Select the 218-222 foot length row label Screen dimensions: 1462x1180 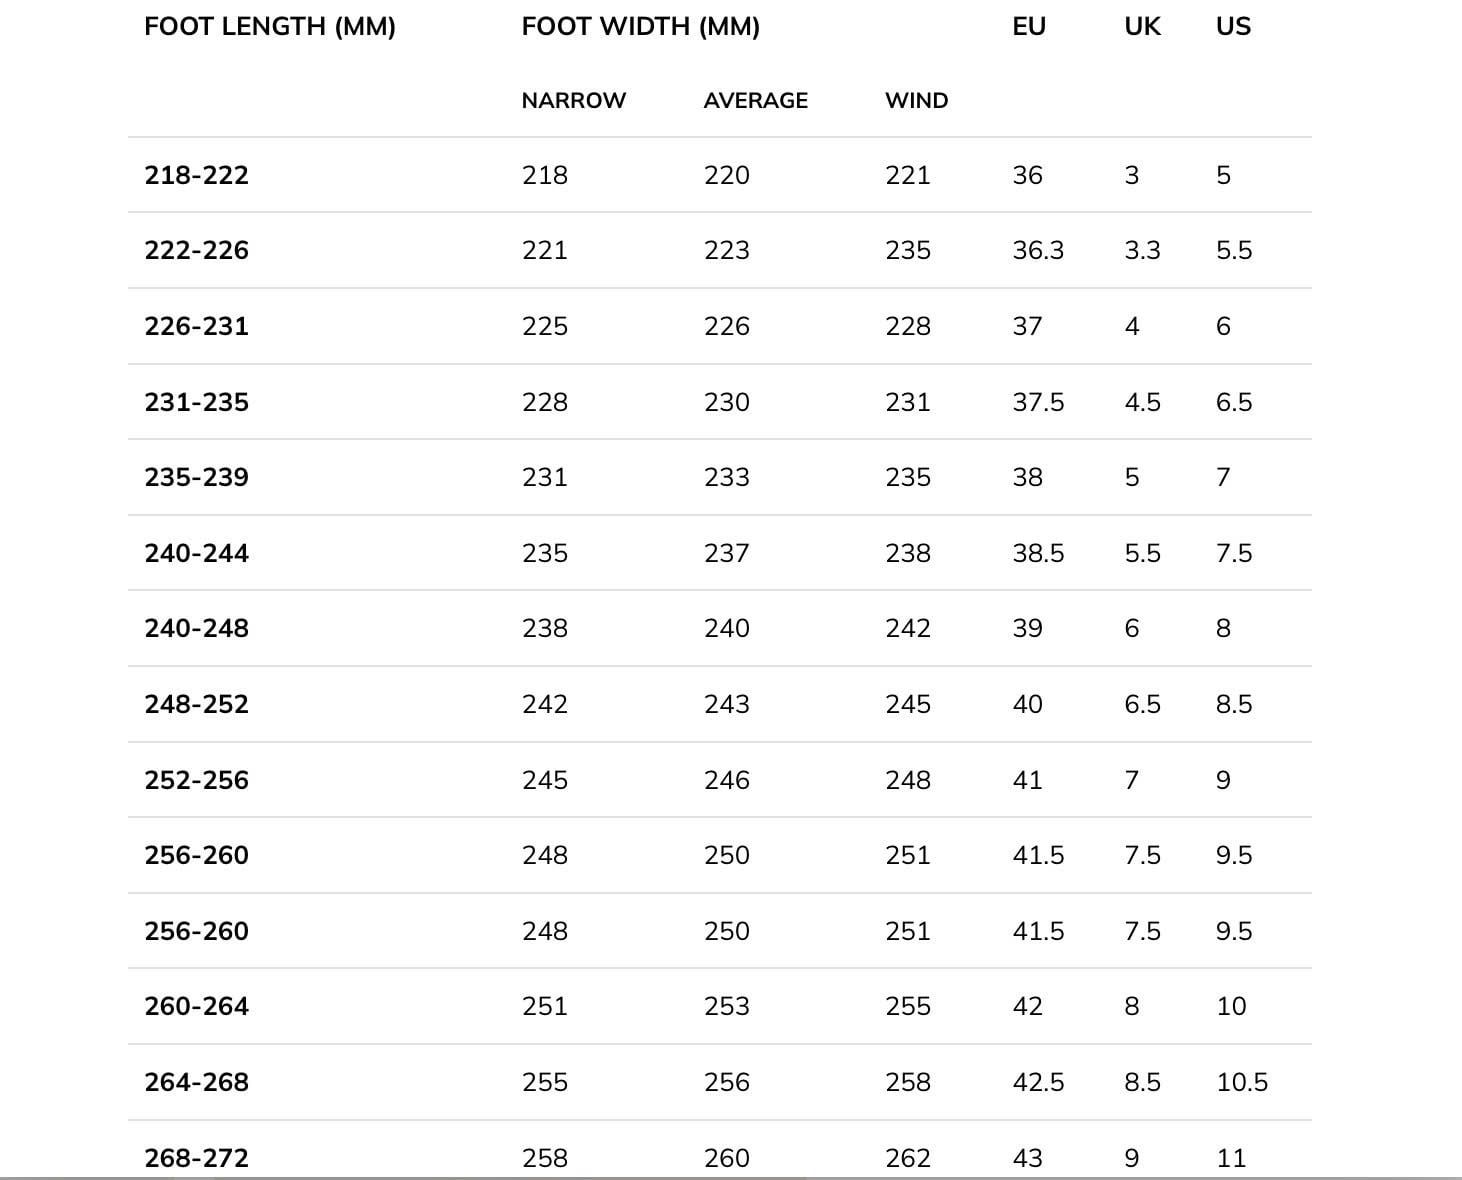click(196, 176)
